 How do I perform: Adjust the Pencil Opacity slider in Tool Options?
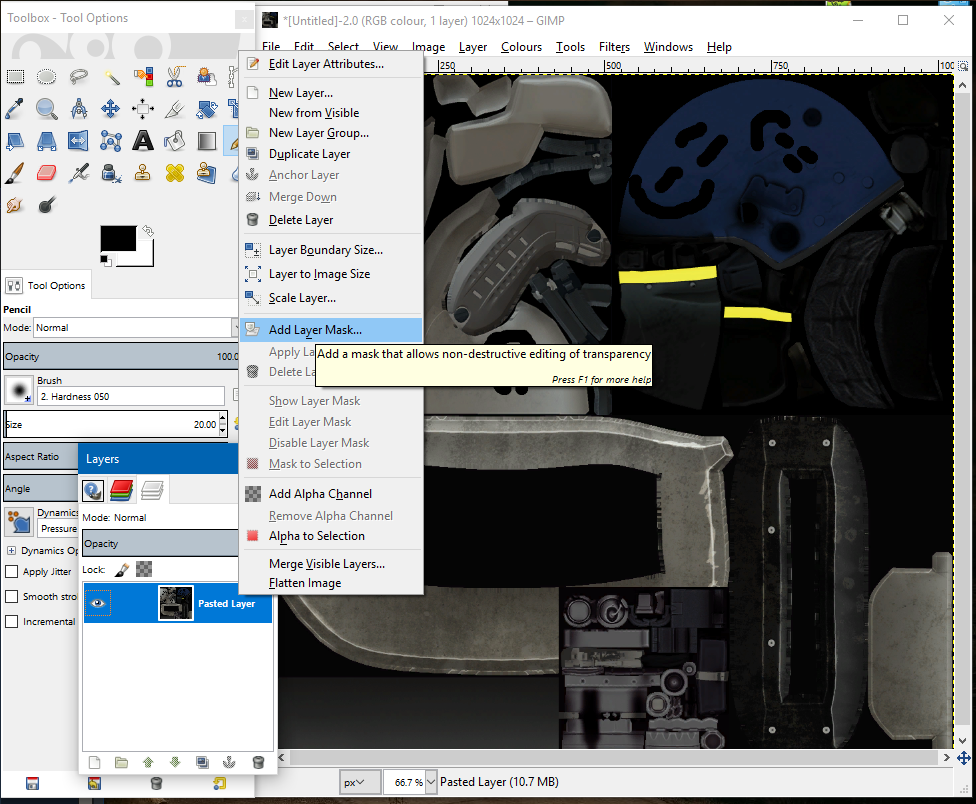pos(121,357)
